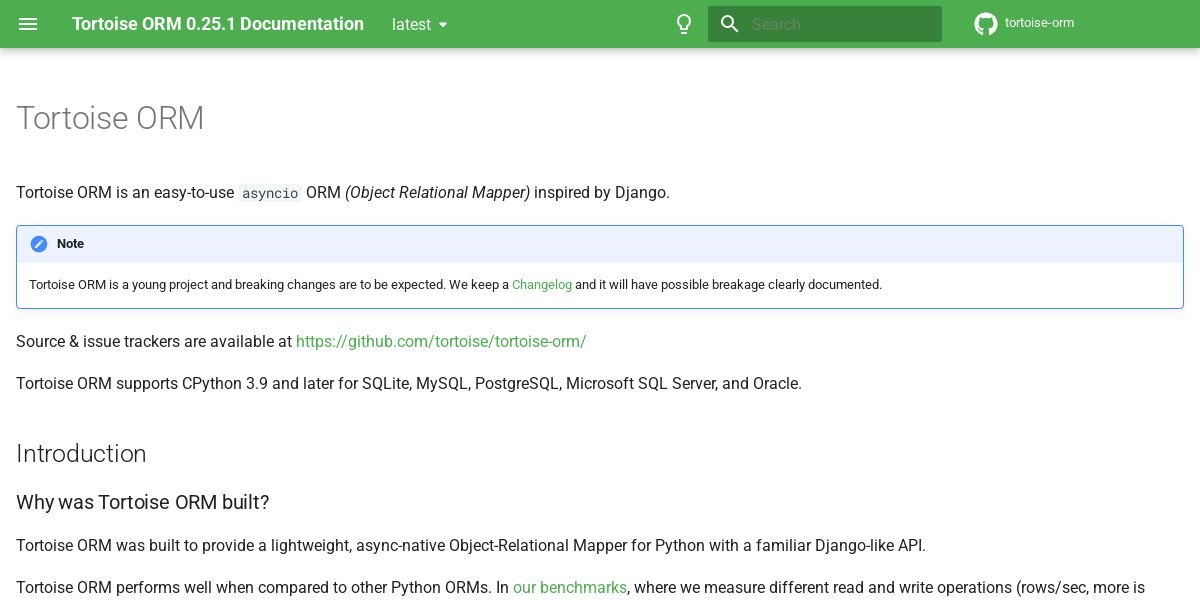
Task: Click the search magnifier icon
Action: pos(730,24)
